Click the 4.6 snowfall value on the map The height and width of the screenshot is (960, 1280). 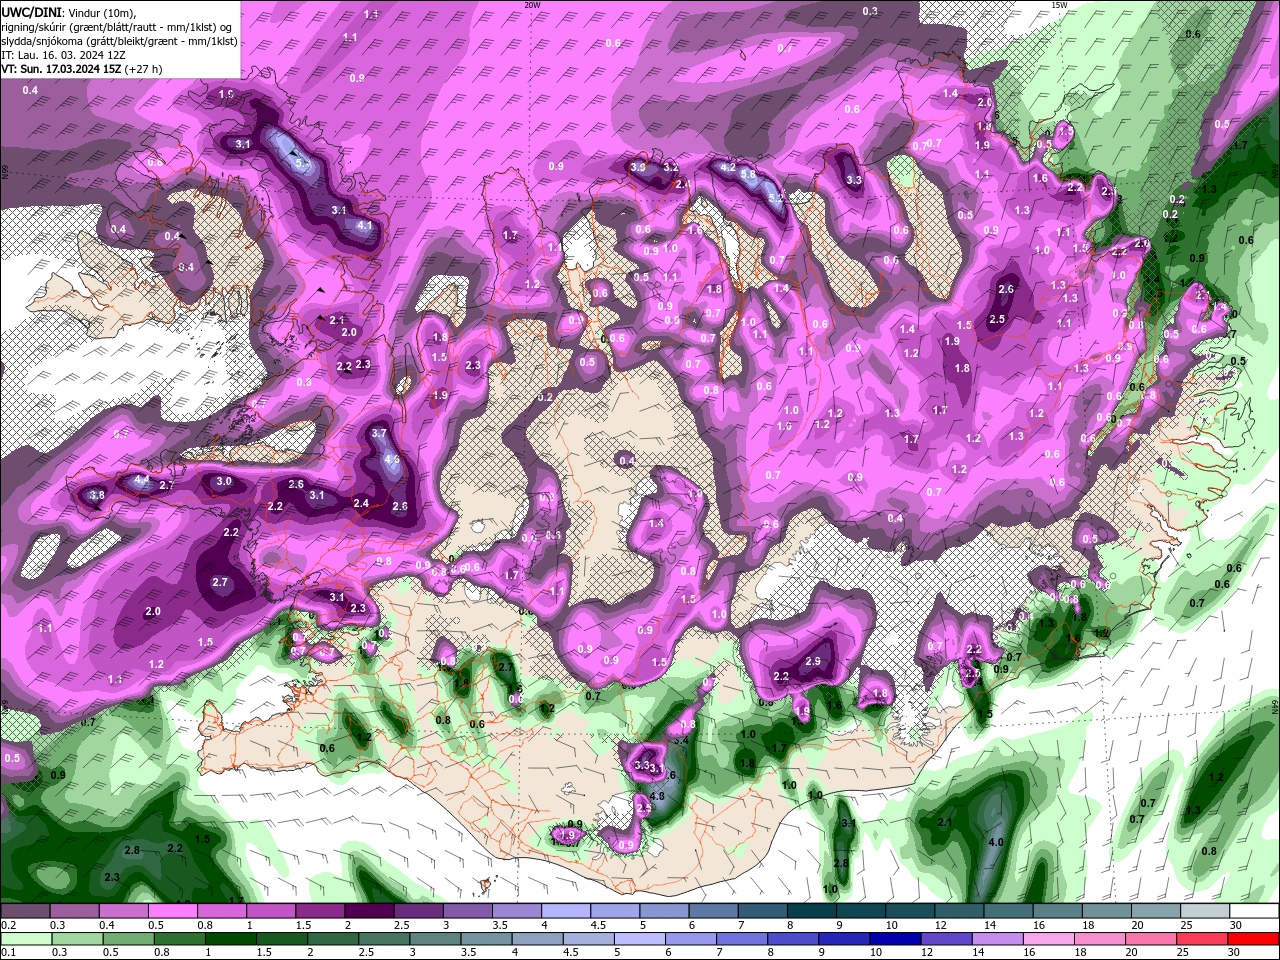(392, 460)
